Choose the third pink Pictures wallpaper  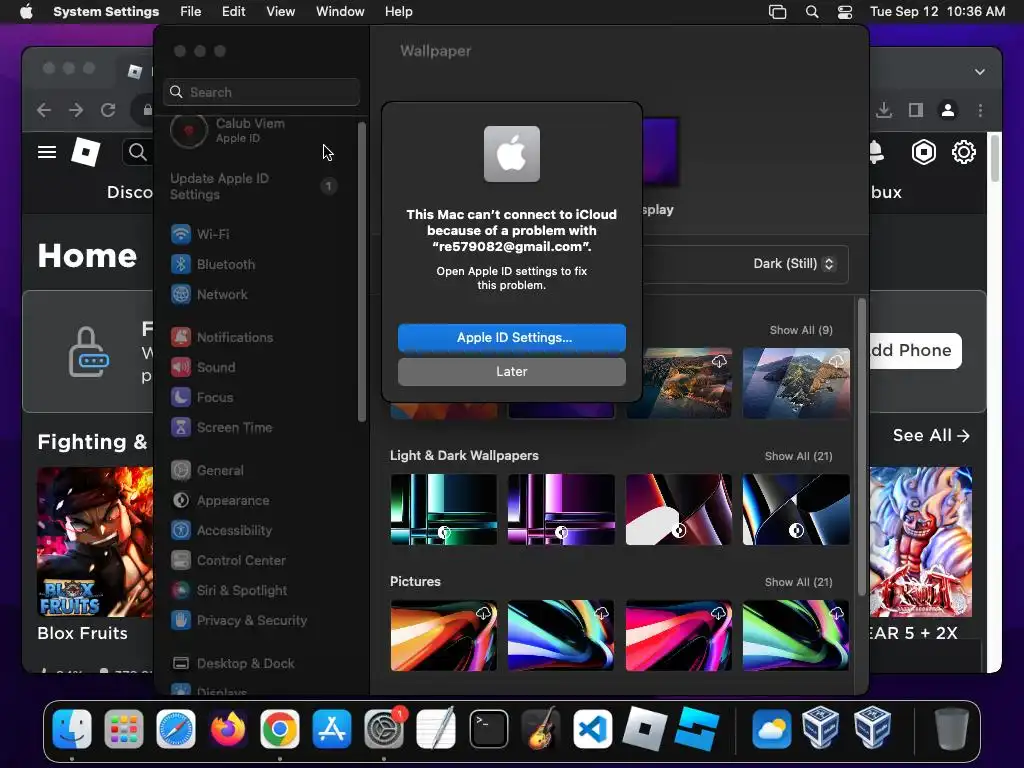[679, 635]
